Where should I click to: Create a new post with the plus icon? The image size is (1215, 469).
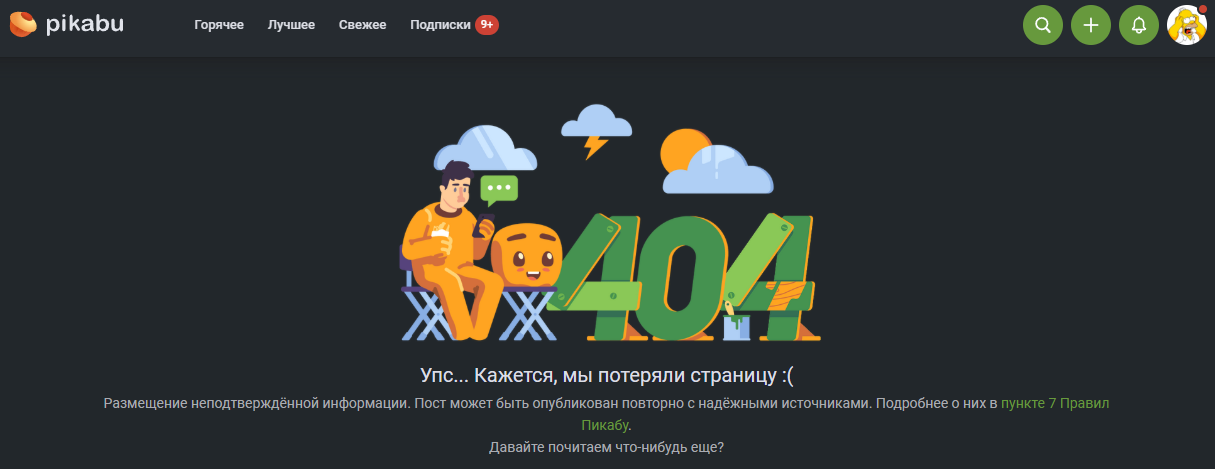(1091, 25)
